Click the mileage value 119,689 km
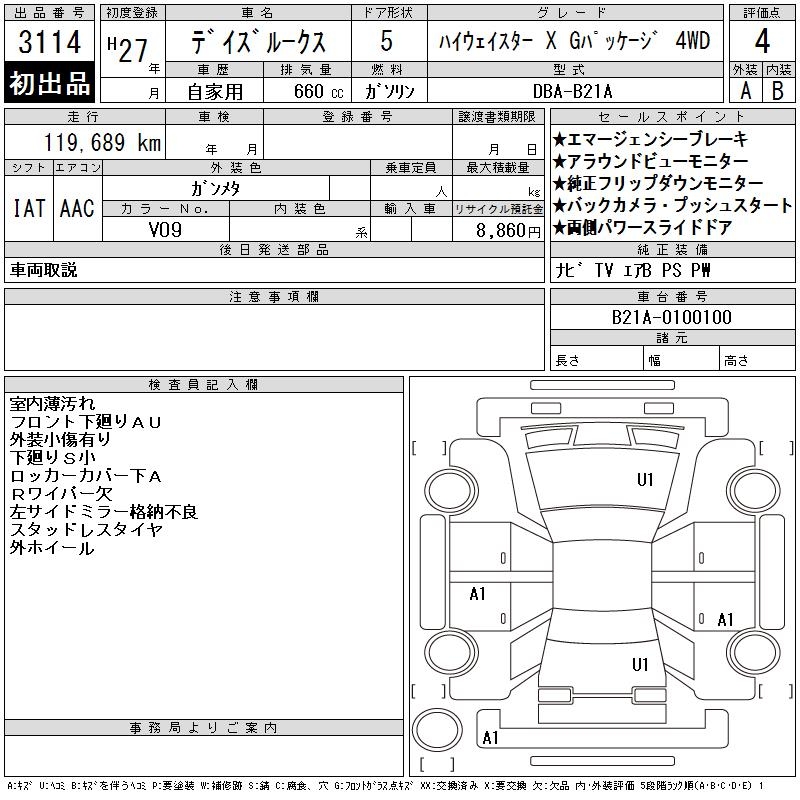This screenshot has width=800, height=800. pos(102,142)
